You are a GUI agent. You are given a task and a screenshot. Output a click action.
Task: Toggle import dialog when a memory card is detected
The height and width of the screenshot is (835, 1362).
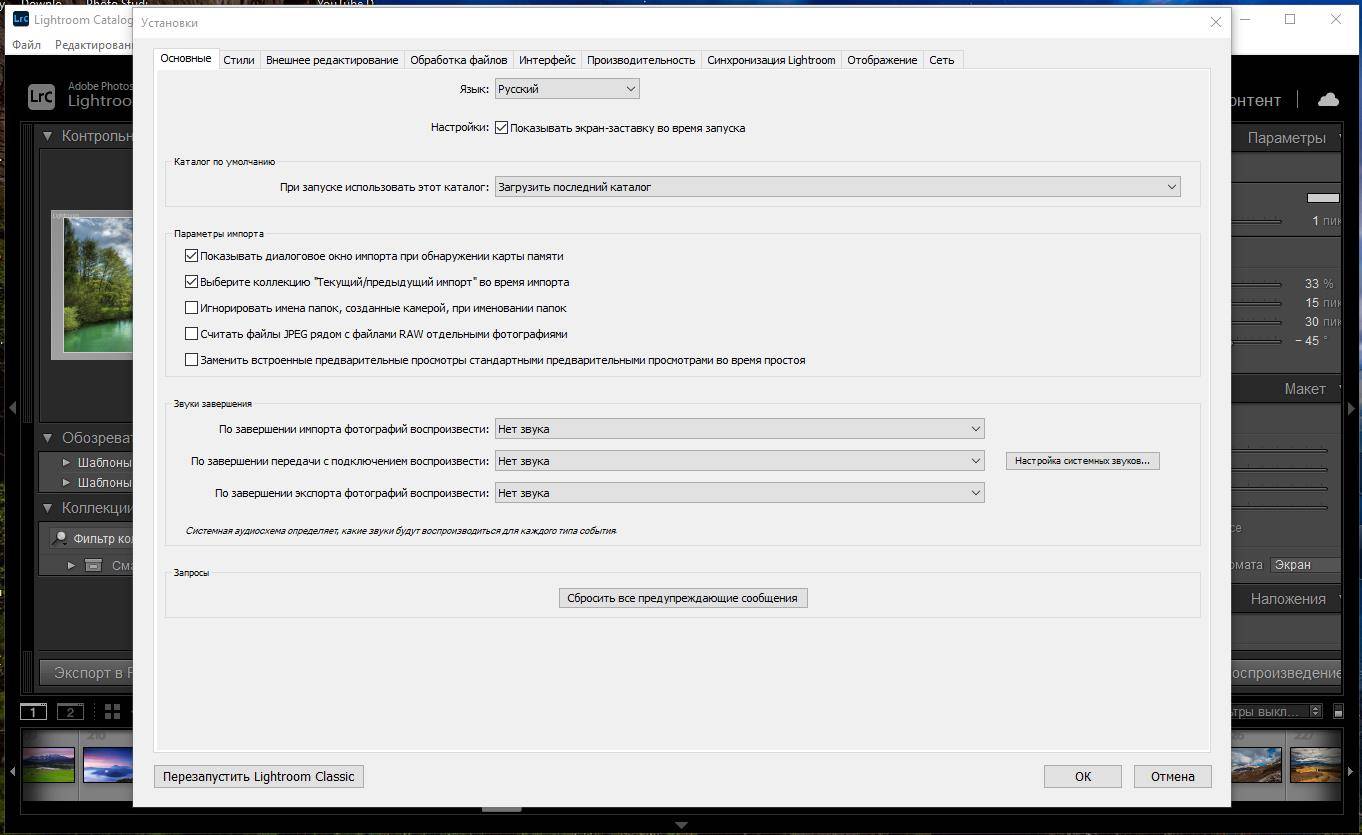pos(192,256)
